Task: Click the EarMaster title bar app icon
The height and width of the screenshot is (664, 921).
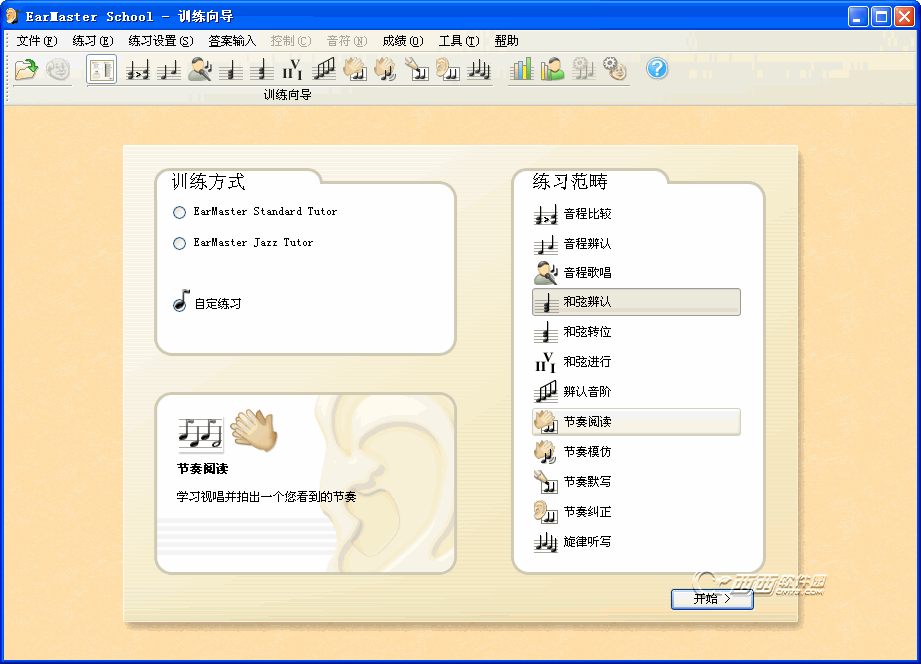Action: [13, 16]
